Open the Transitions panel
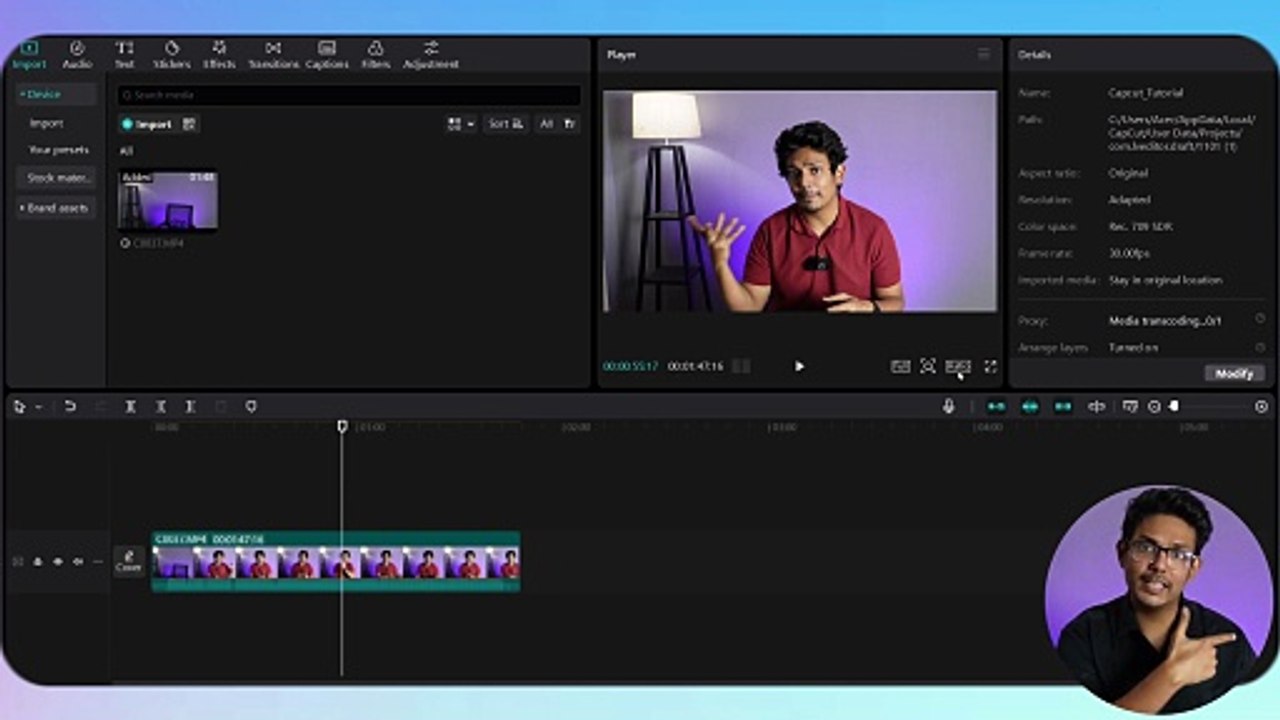This screenshot has width=1280, height=720. tap(273, 55)
